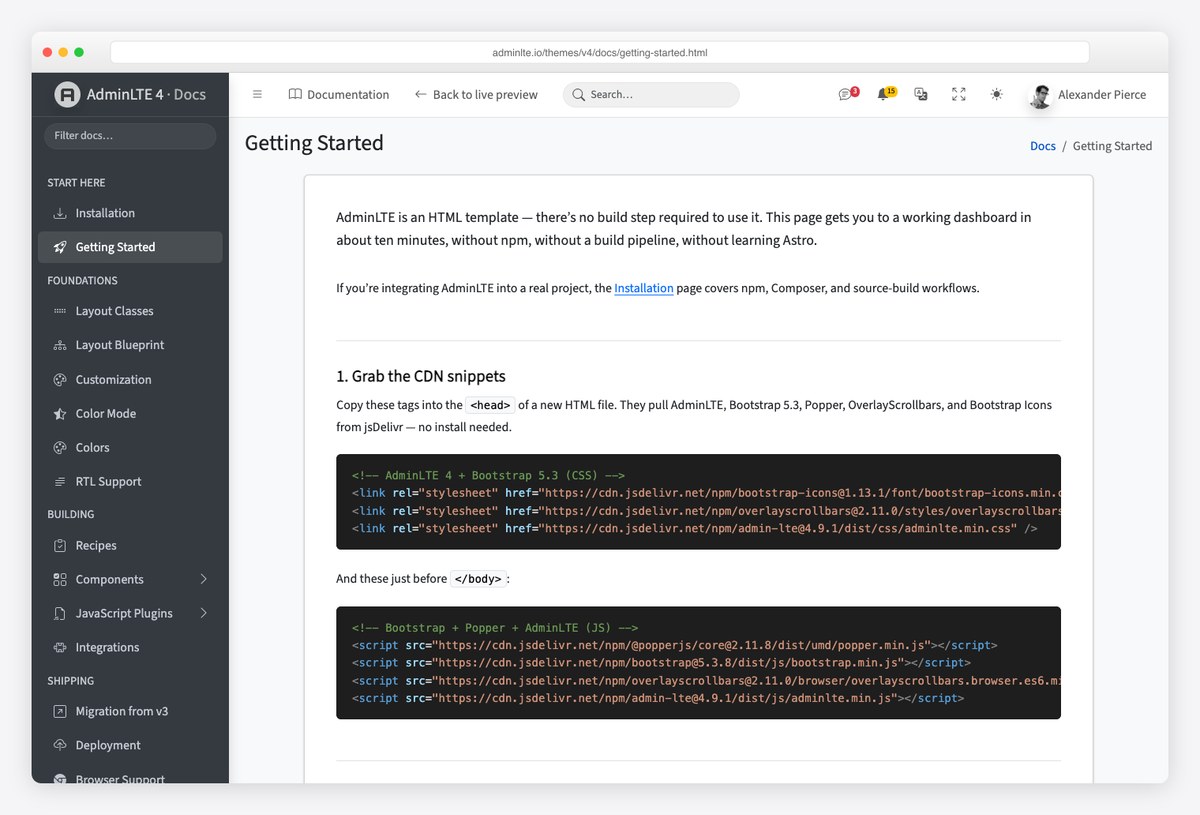Click the JavaScript Plugins file icon
This screenshot has height=815, width=1200.
click(60, 613)
